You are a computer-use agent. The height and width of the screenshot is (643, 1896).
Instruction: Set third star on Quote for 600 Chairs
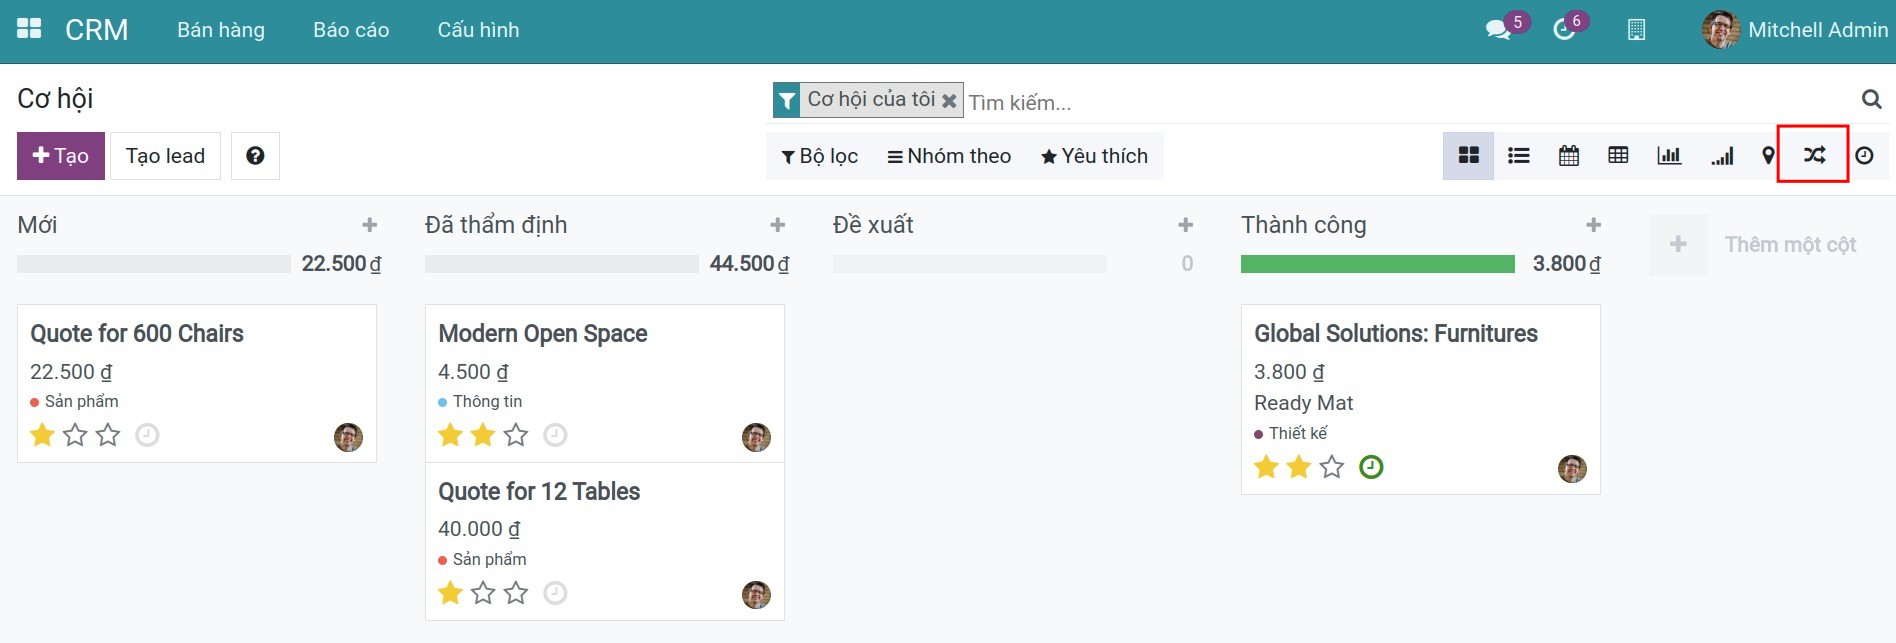pyautogui.click(x=108, y=435)
